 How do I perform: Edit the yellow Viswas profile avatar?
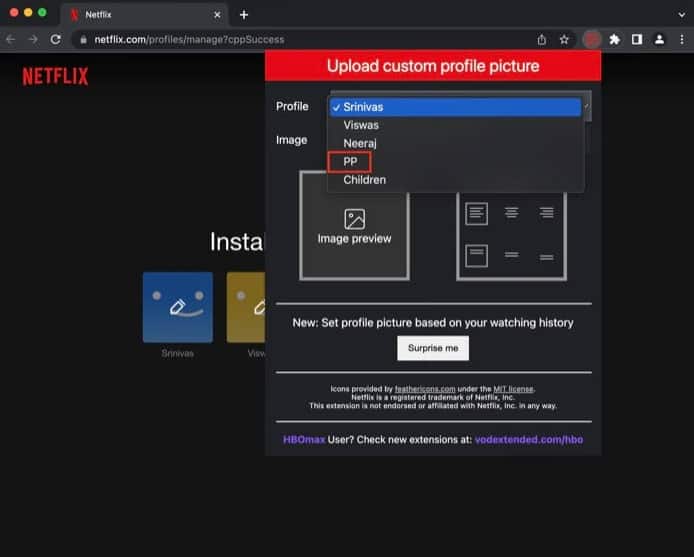click(x=246, y=307)
